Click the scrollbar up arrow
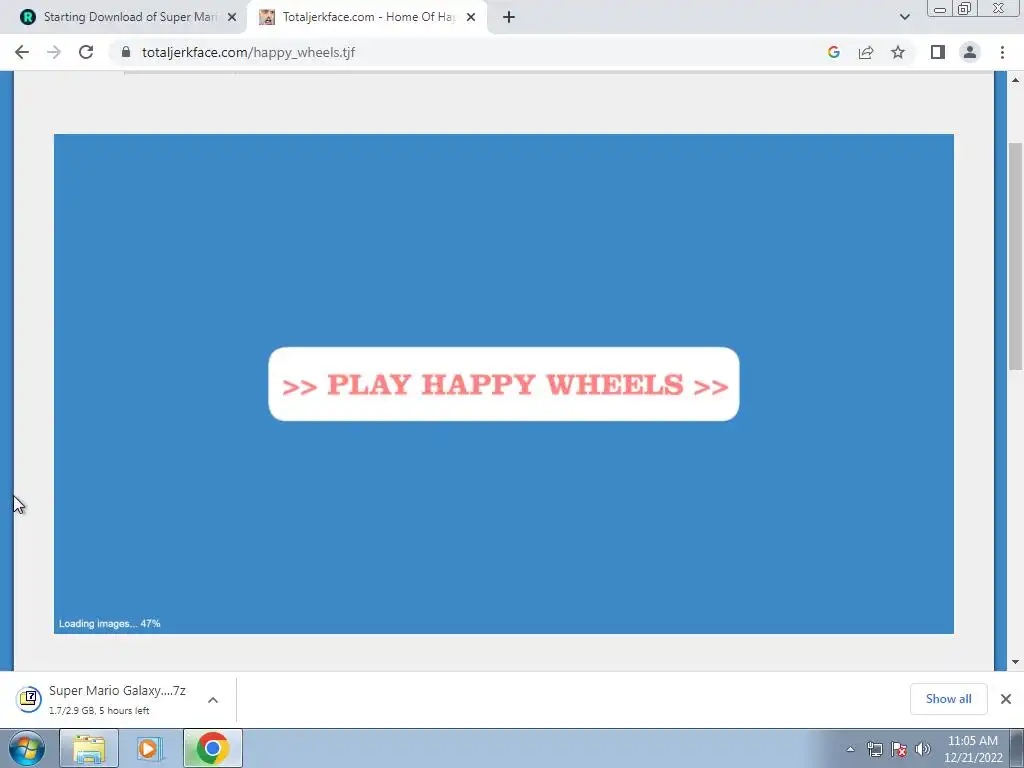This screenshot has width=1024, height=768. pos(1015,80)
